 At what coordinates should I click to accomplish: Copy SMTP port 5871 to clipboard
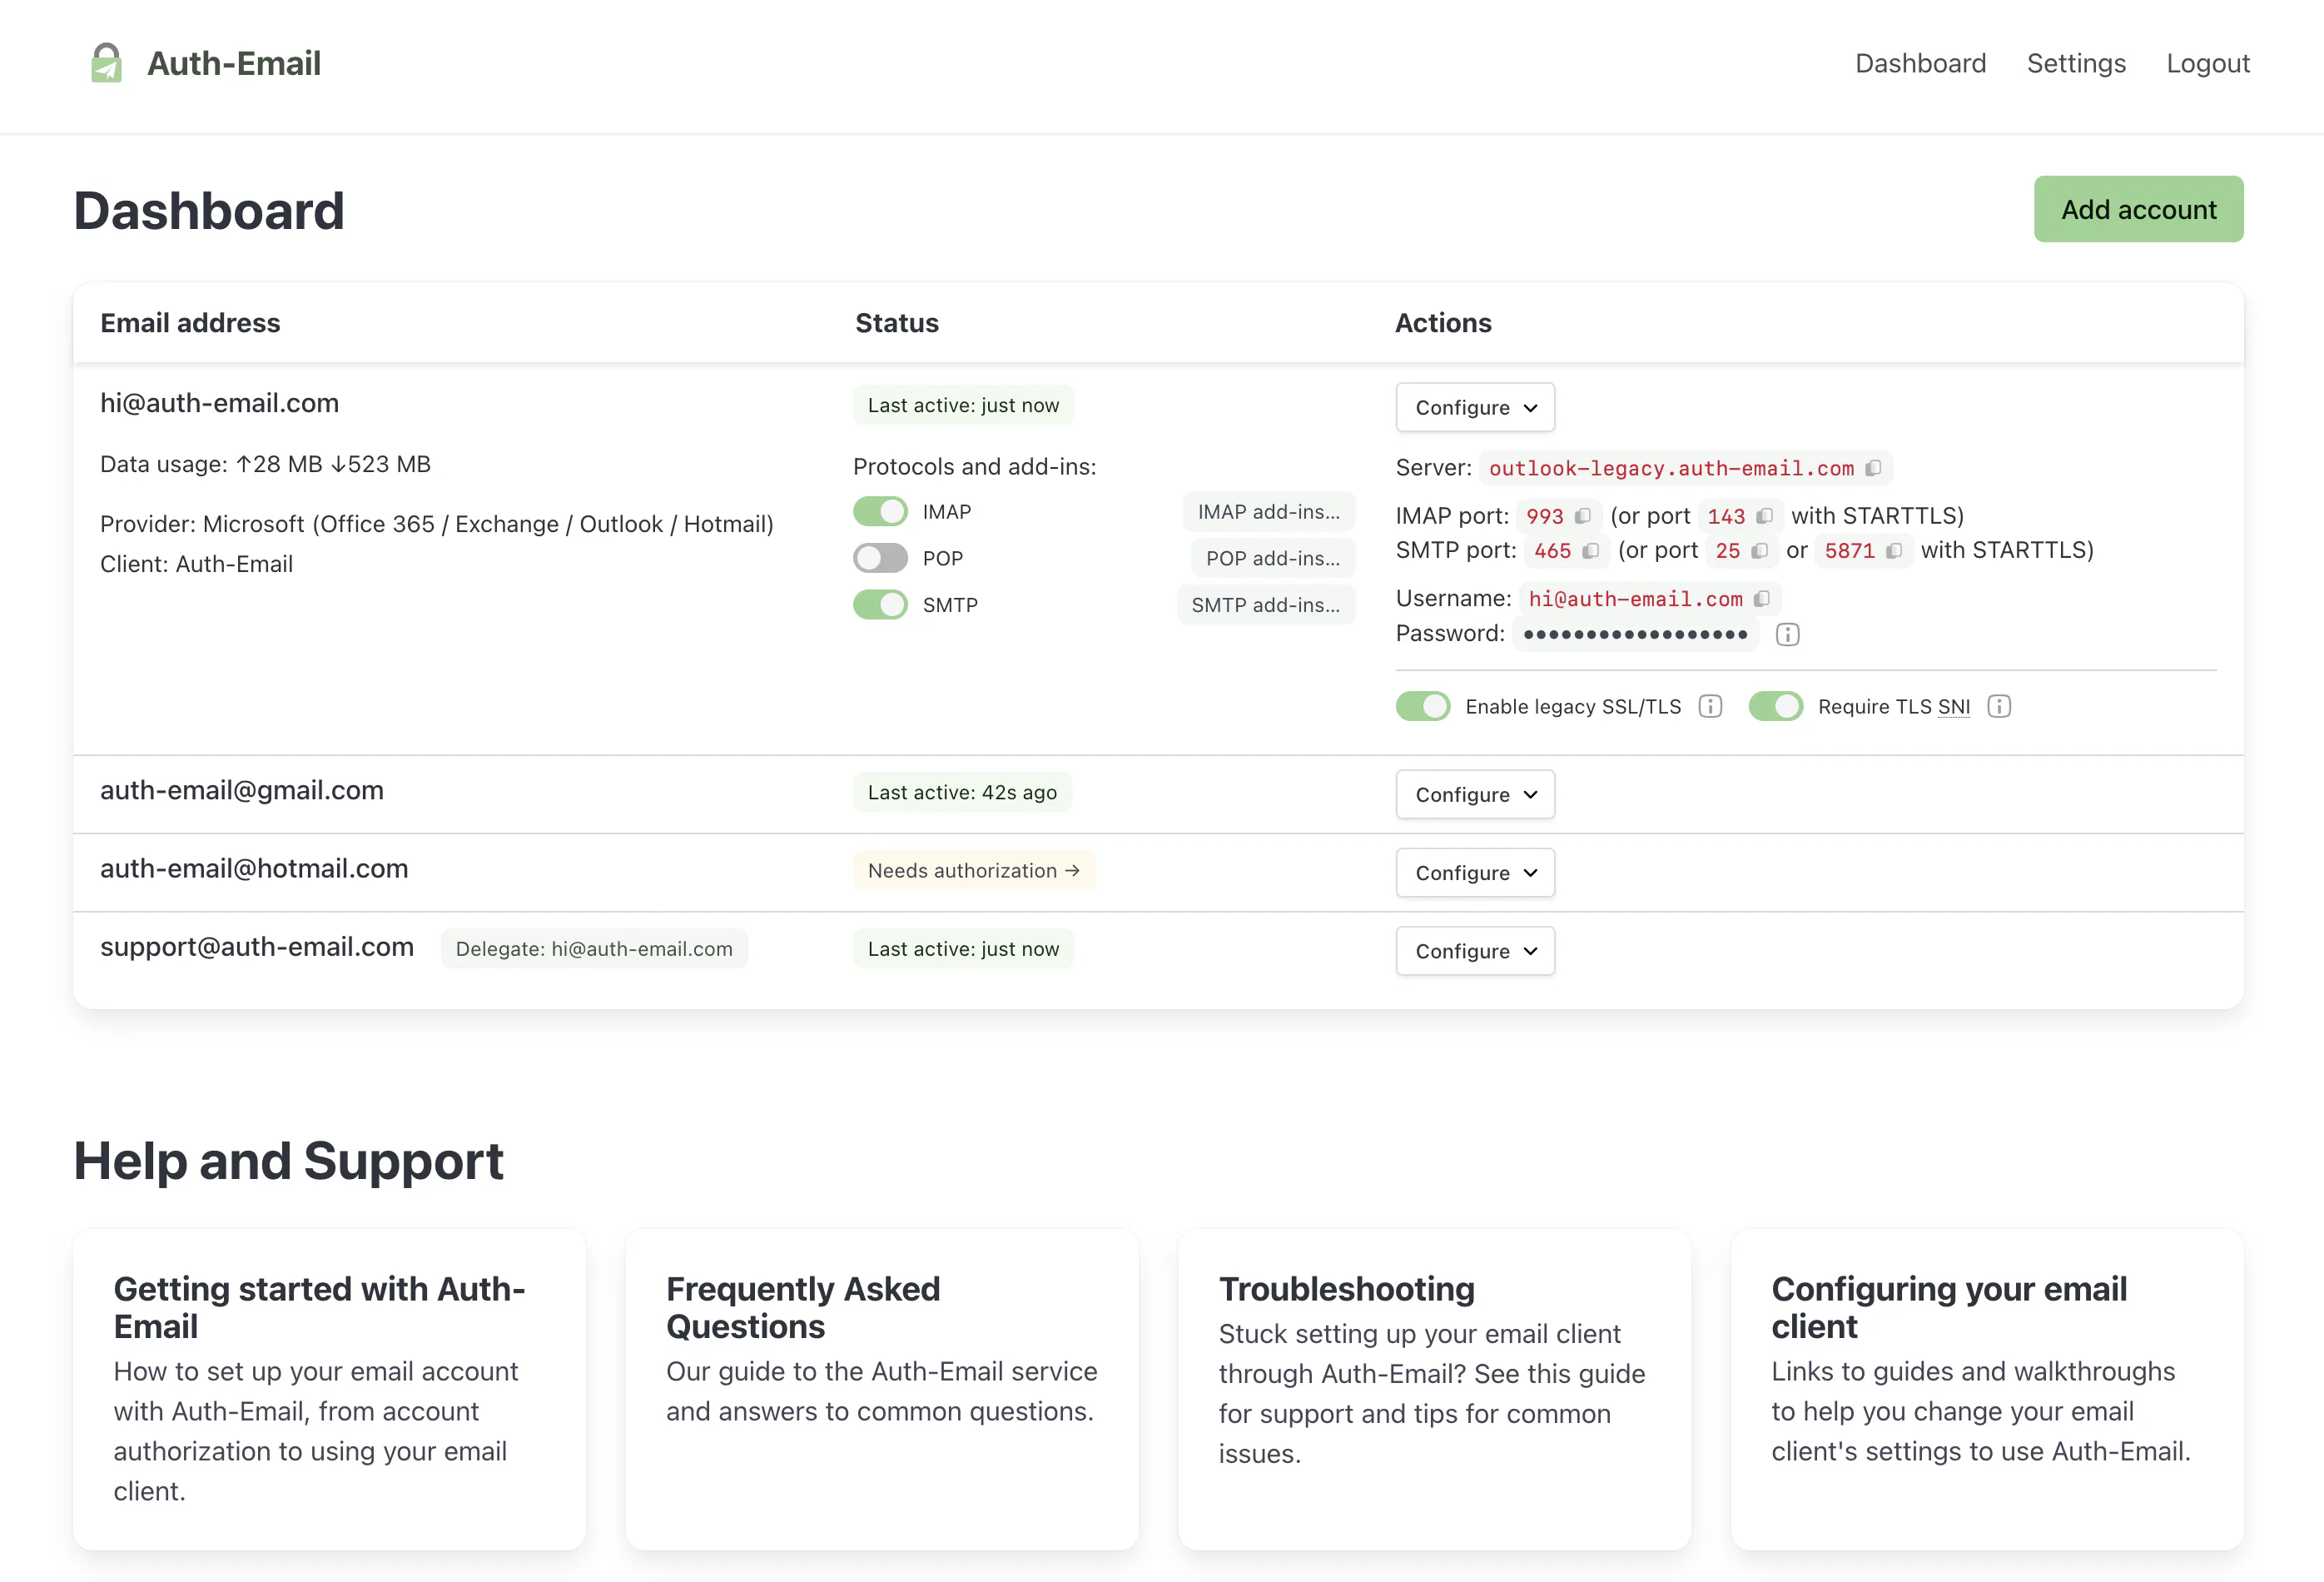point(1893,551)
